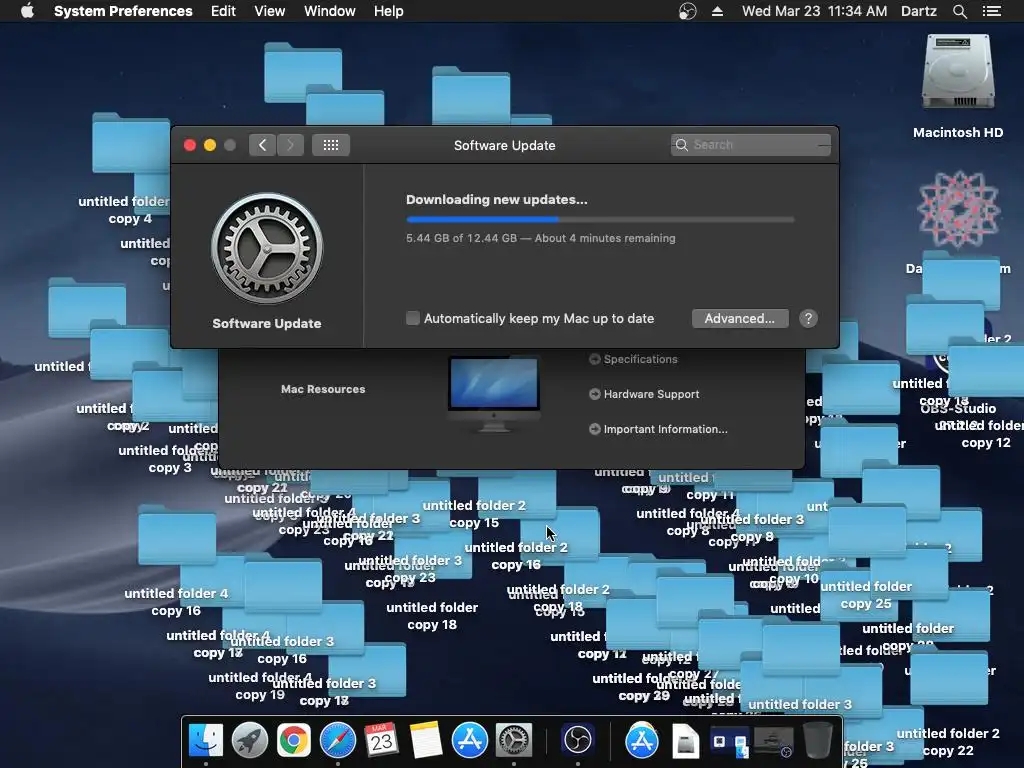The image size is (1024, 768).
Task: Close the Software Update window
Action: (x=190, y=145)
